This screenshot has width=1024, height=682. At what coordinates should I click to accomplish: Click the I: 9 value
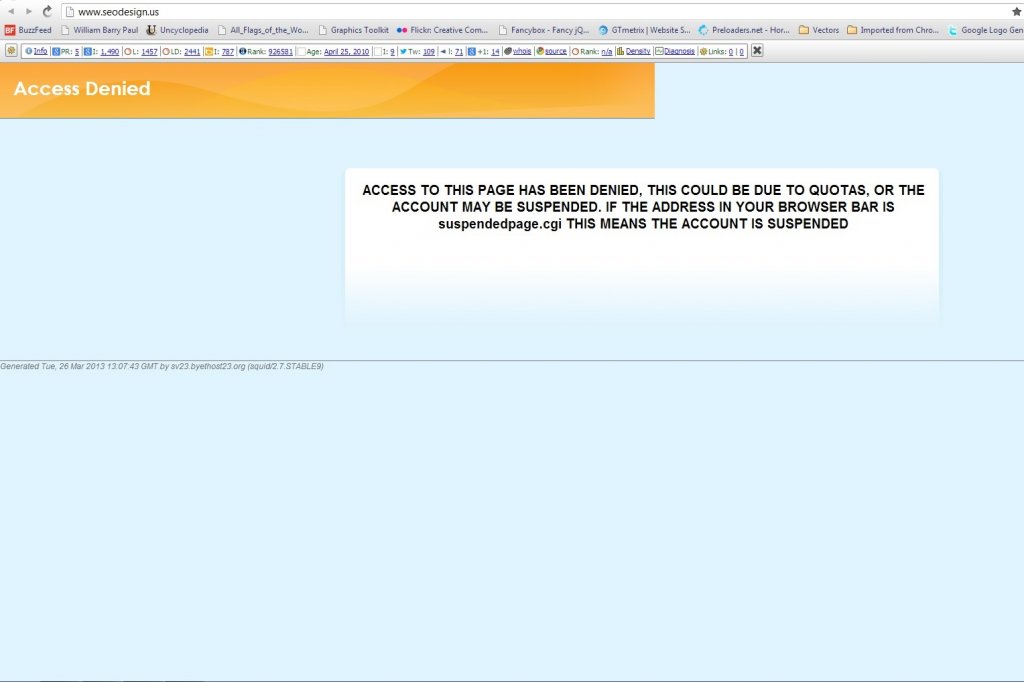tap(392, 52)
